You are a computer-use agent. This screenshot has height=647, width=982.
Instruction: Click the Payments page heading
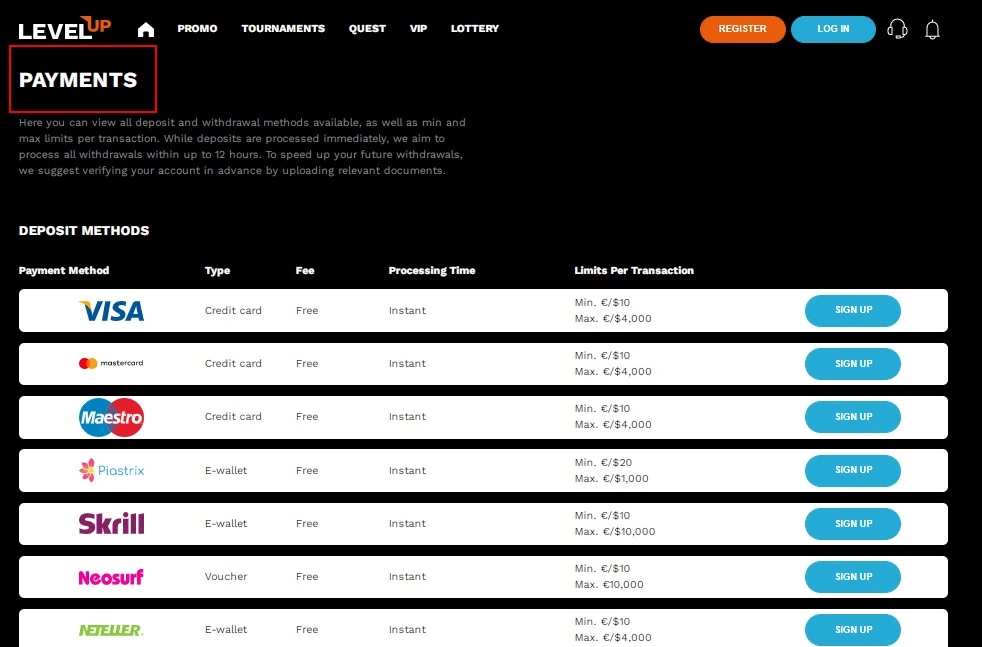point(78,80)
